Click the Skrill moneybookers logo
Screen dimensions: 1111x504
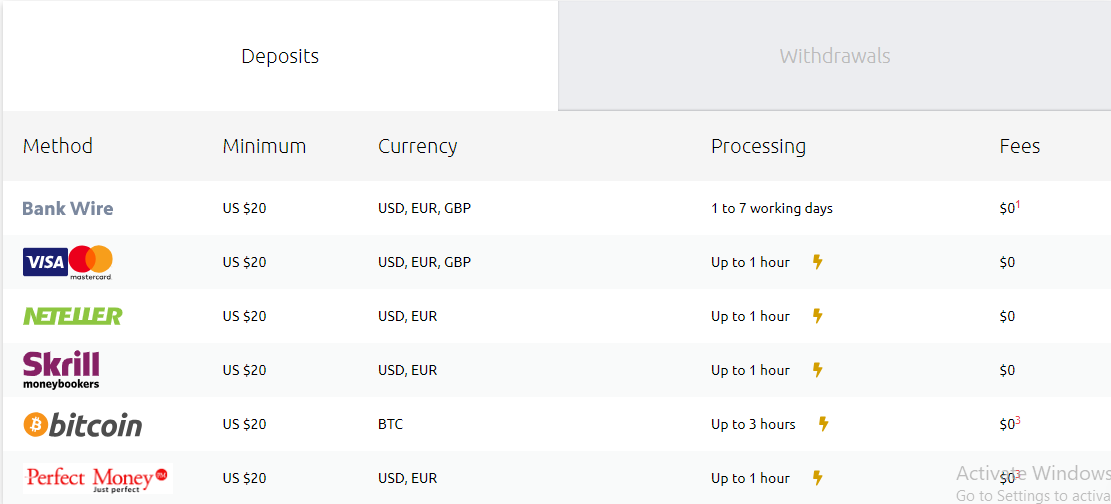[x=61, y=370]
